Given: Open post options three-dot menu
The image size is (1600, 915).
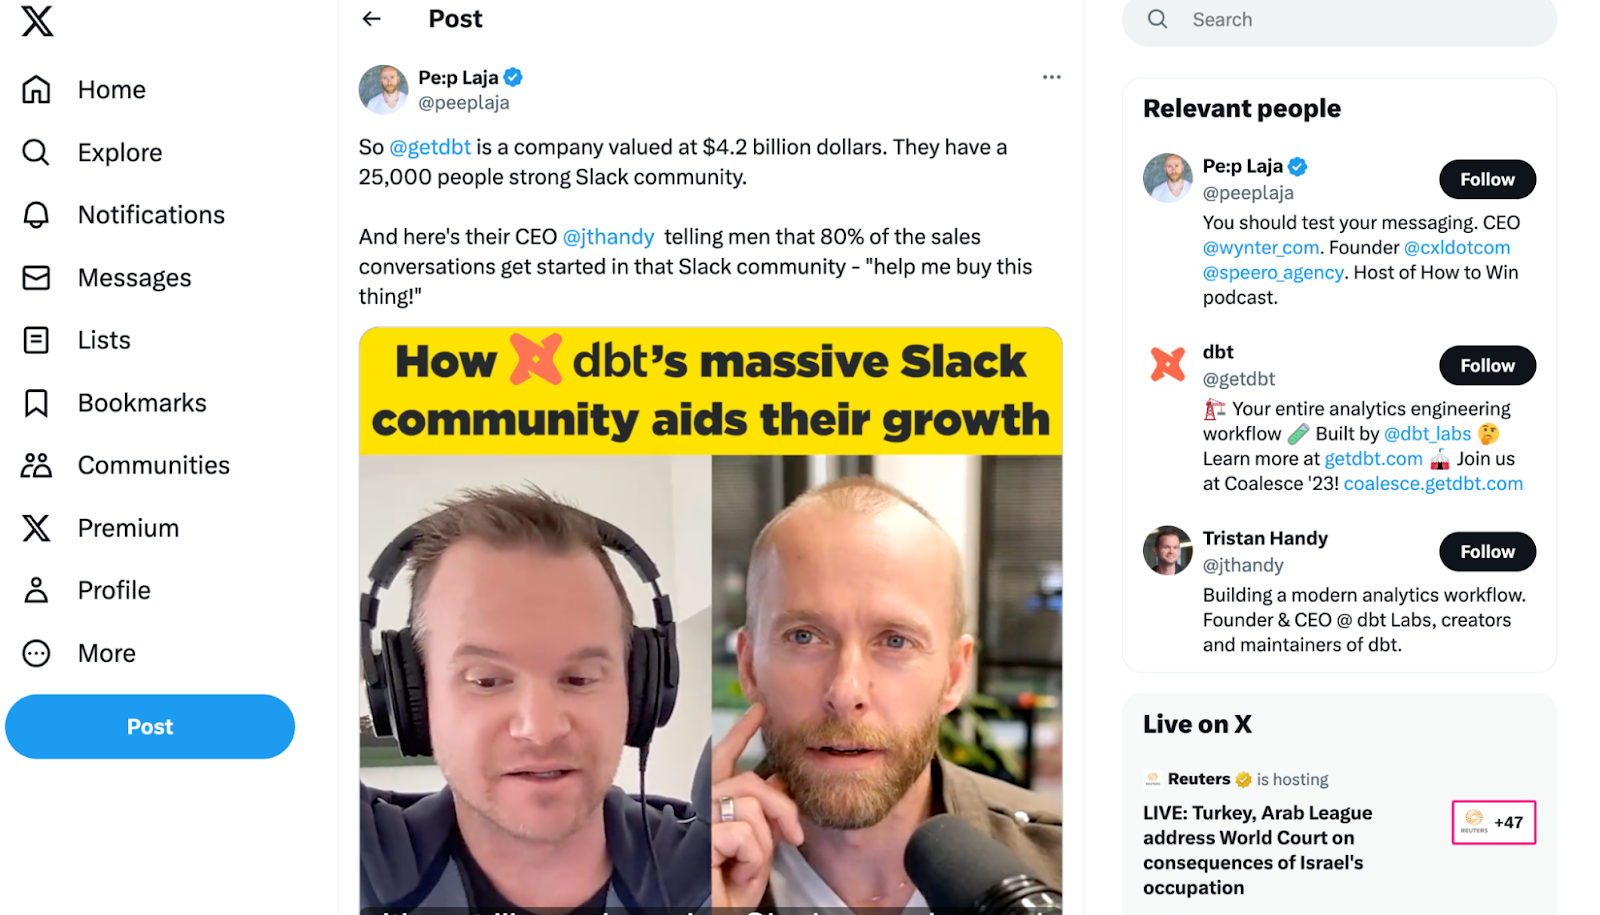Looking at the screenshot, I should point(1051,77).
